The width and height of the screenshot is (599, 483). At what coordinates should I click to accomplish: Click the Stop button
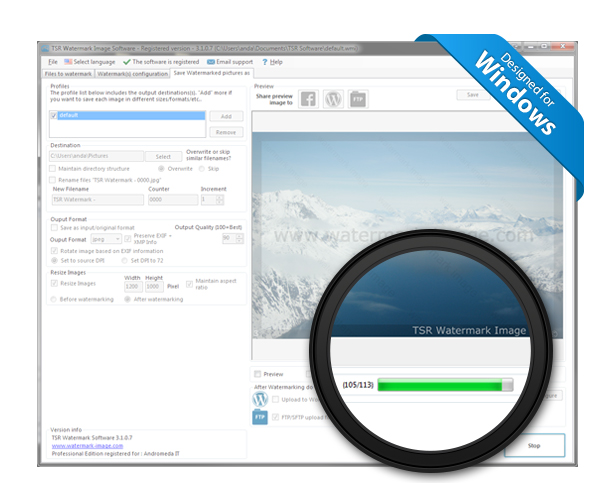[x=534, y=445]
